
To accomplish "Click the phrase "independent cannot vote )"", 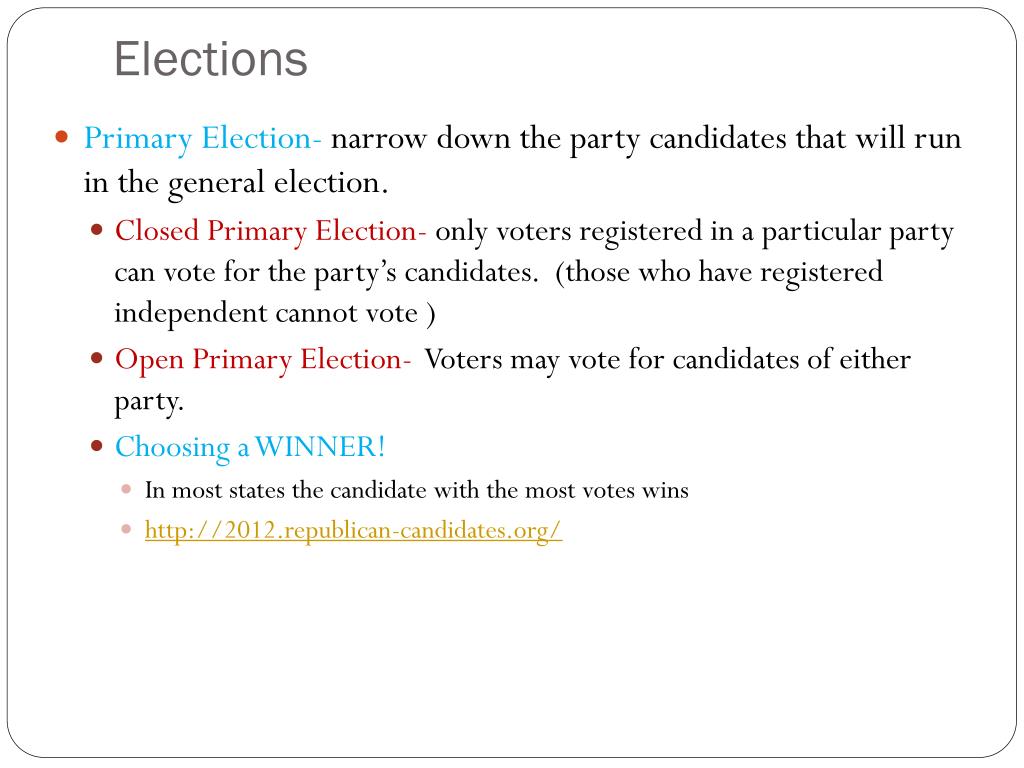I will point(275,313).
